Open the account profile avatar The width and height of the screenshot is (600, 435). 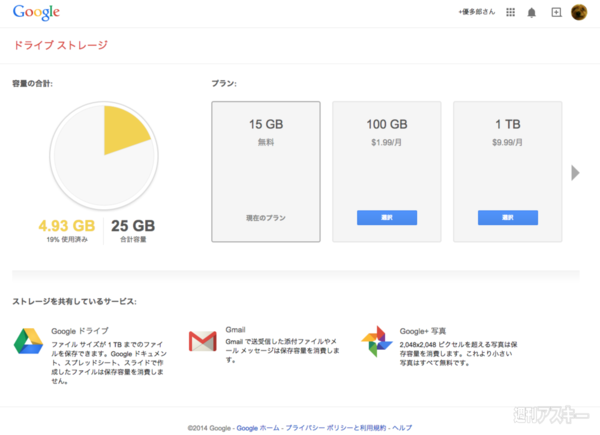coord(579,12)
